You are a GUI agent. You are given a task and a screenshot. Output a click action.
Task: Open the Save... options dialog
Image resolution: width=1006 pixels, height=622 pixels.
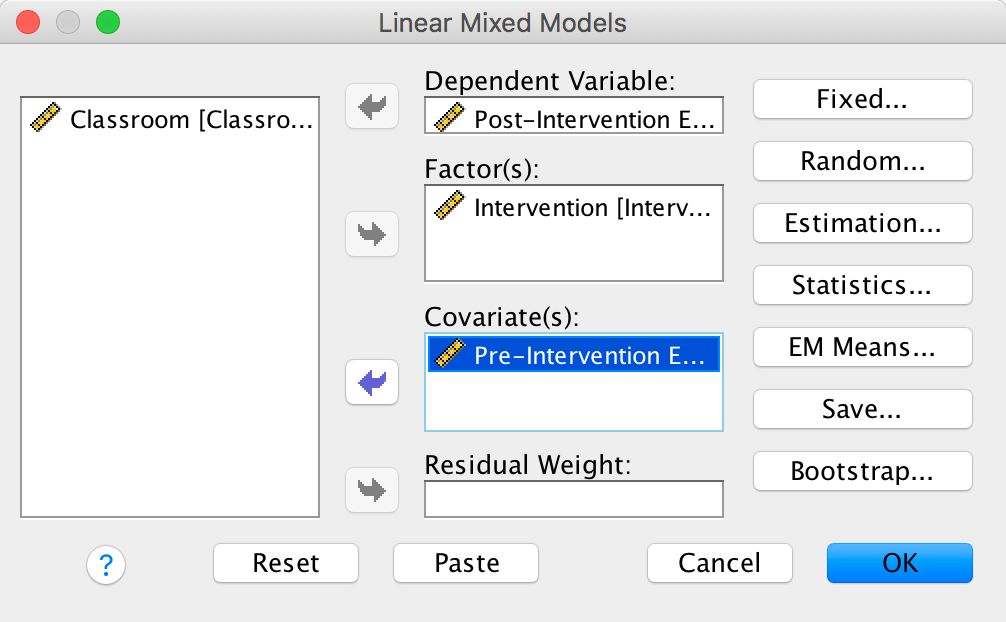click(862, 409)
